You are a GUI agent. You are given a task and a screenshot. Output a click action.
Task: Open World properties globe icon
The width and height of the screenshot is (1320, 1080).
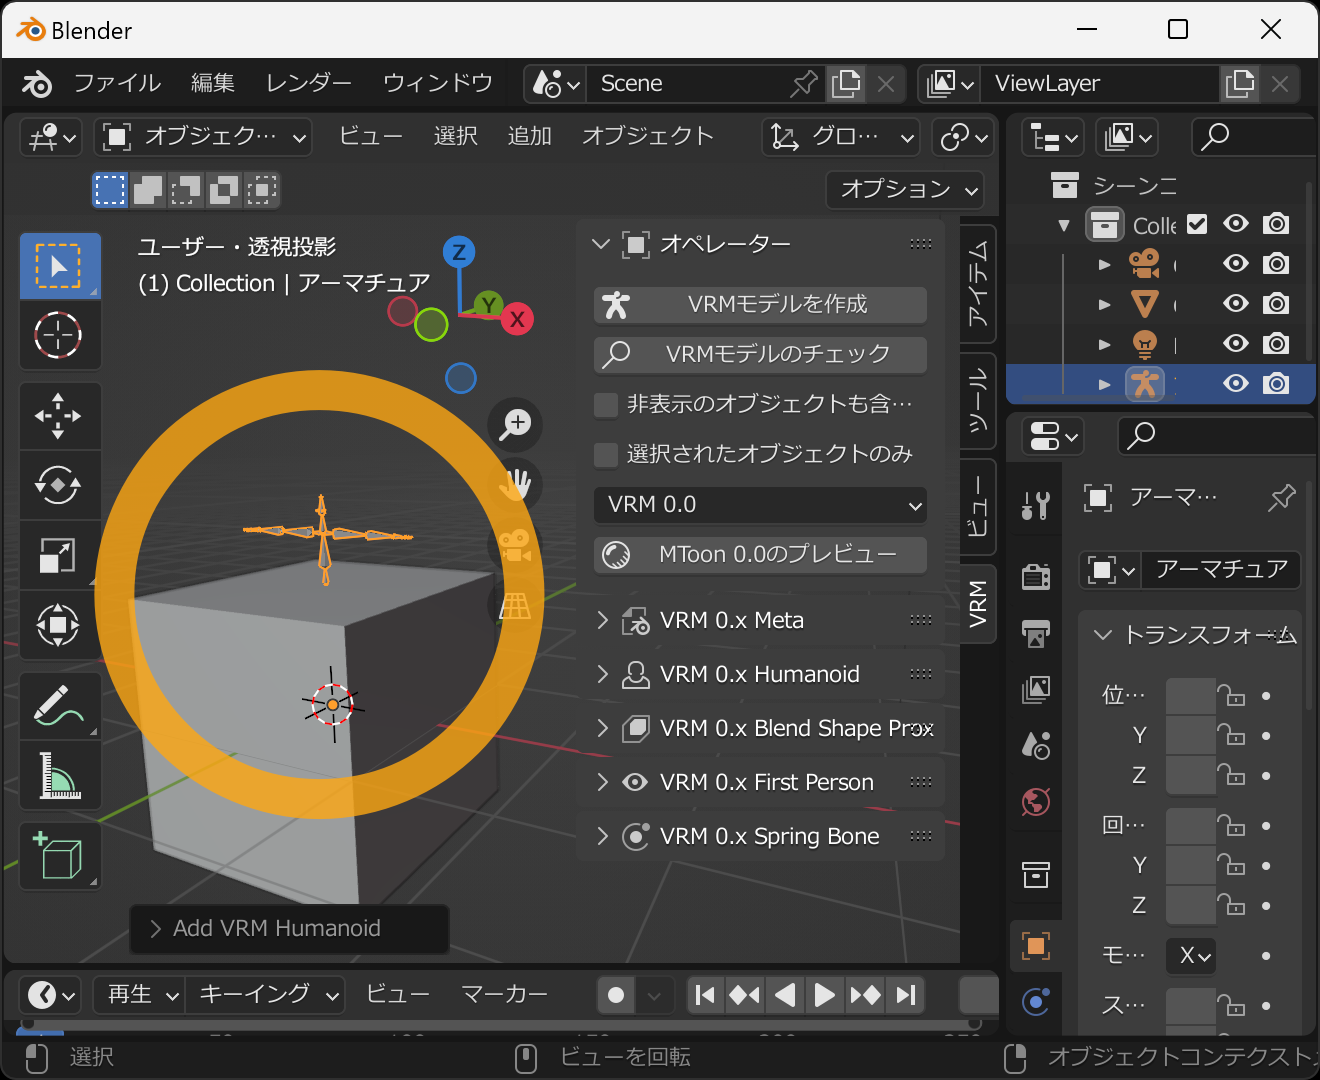(1036, 802)
